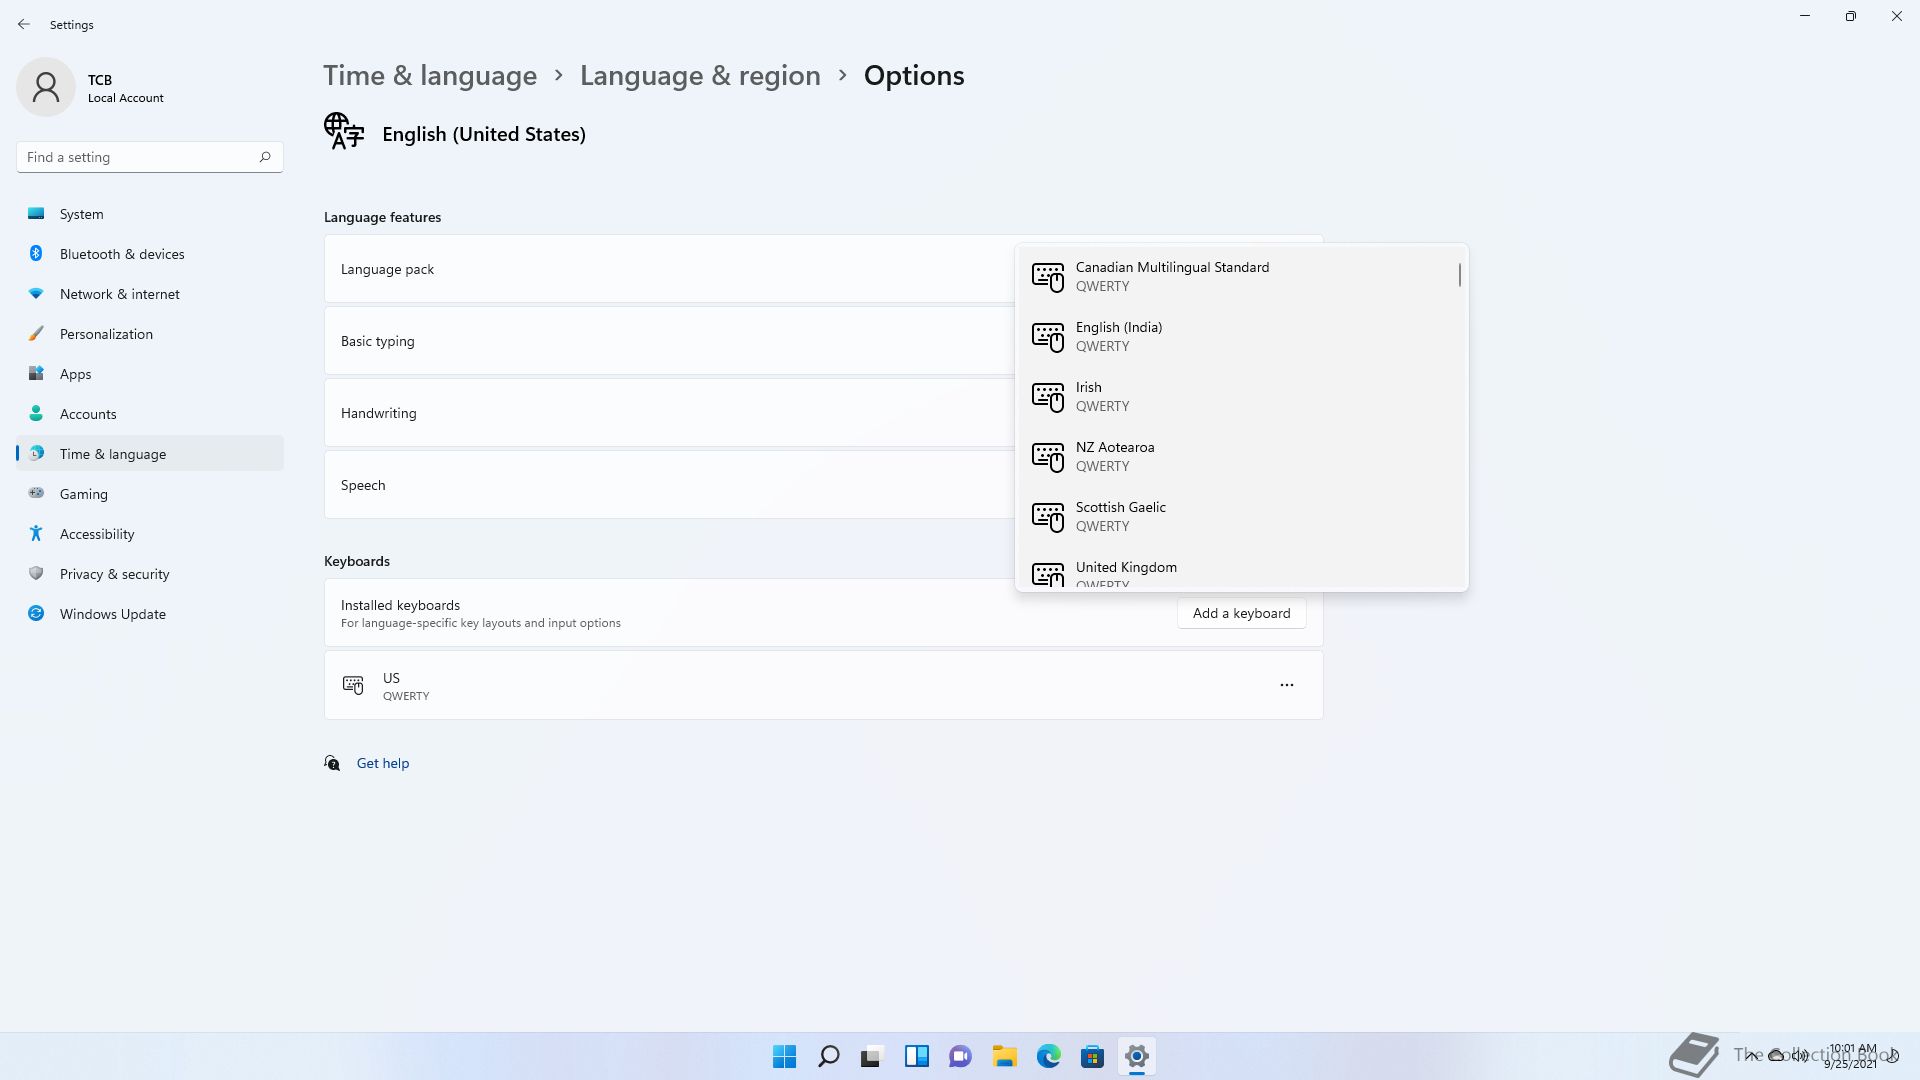The height and width of the screenshot is (1080, 1920).
Task: Open Microsoft Edge from the taskbar
Action: 1048,1056
